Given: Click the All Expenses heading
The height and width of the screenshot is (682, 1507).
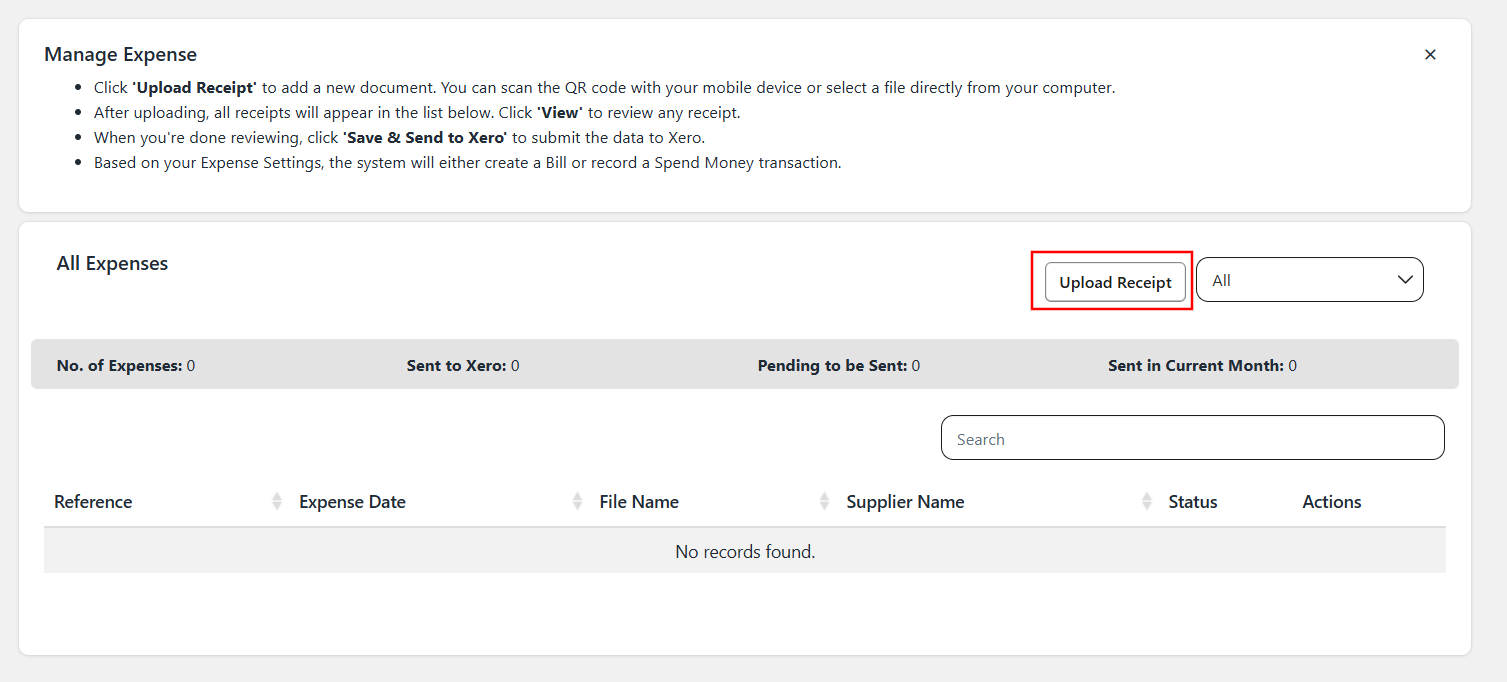Looking at the screenshot, I should tap(112, 264).
